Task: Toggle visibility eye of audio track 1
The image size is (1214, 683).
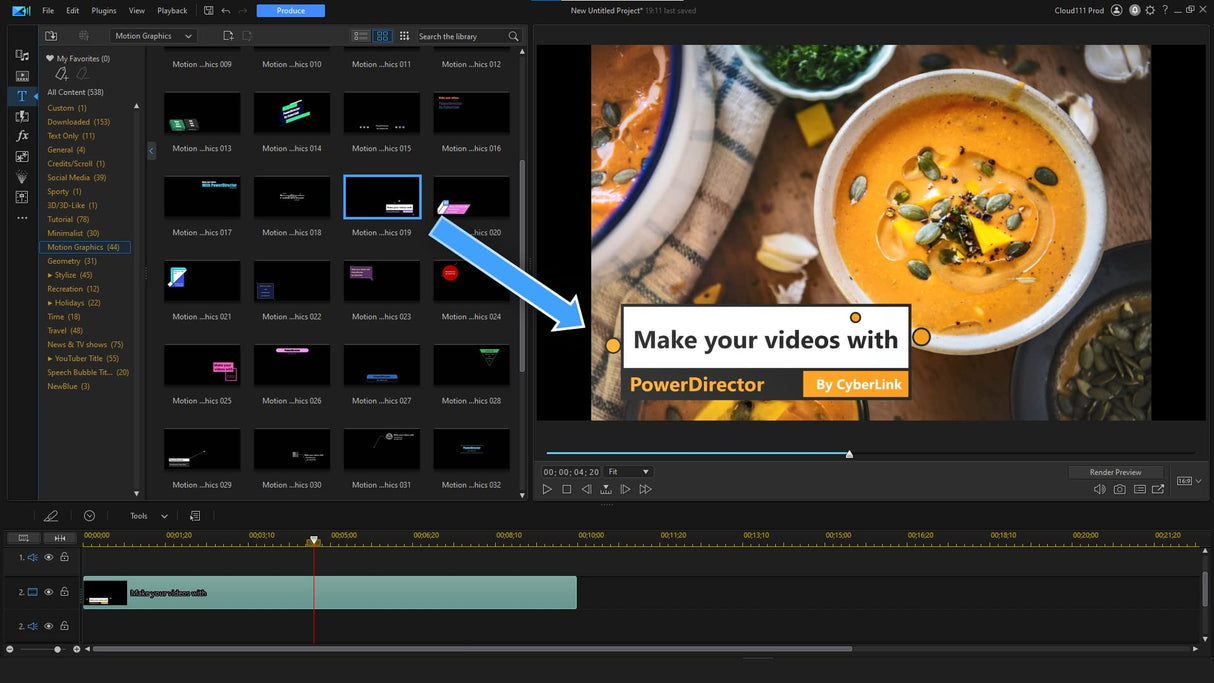Action: (x=48, y=557)
